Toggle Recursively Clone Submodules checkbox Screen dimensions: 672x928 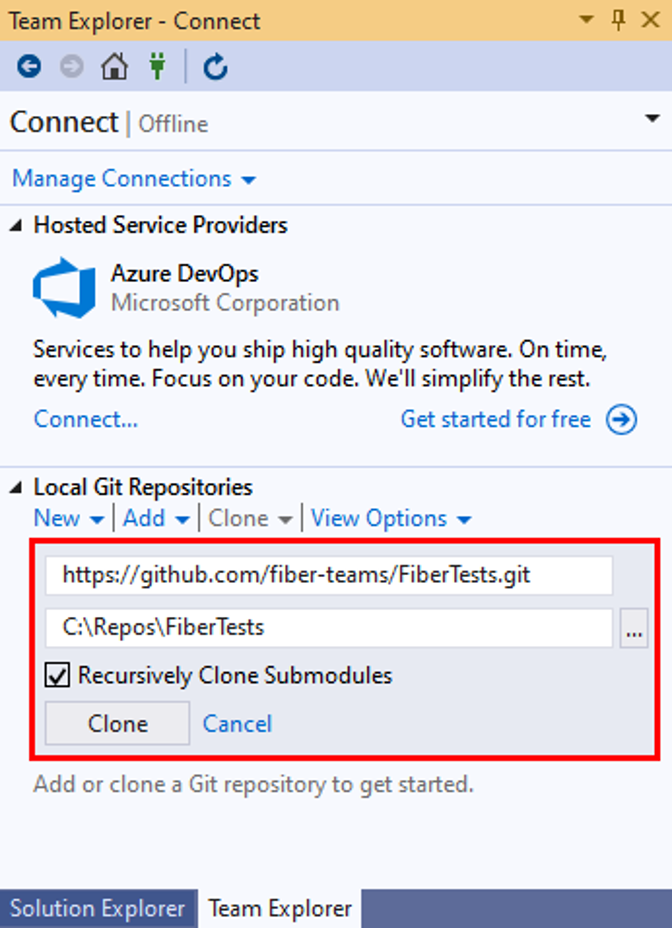click(x=57, y=675)
